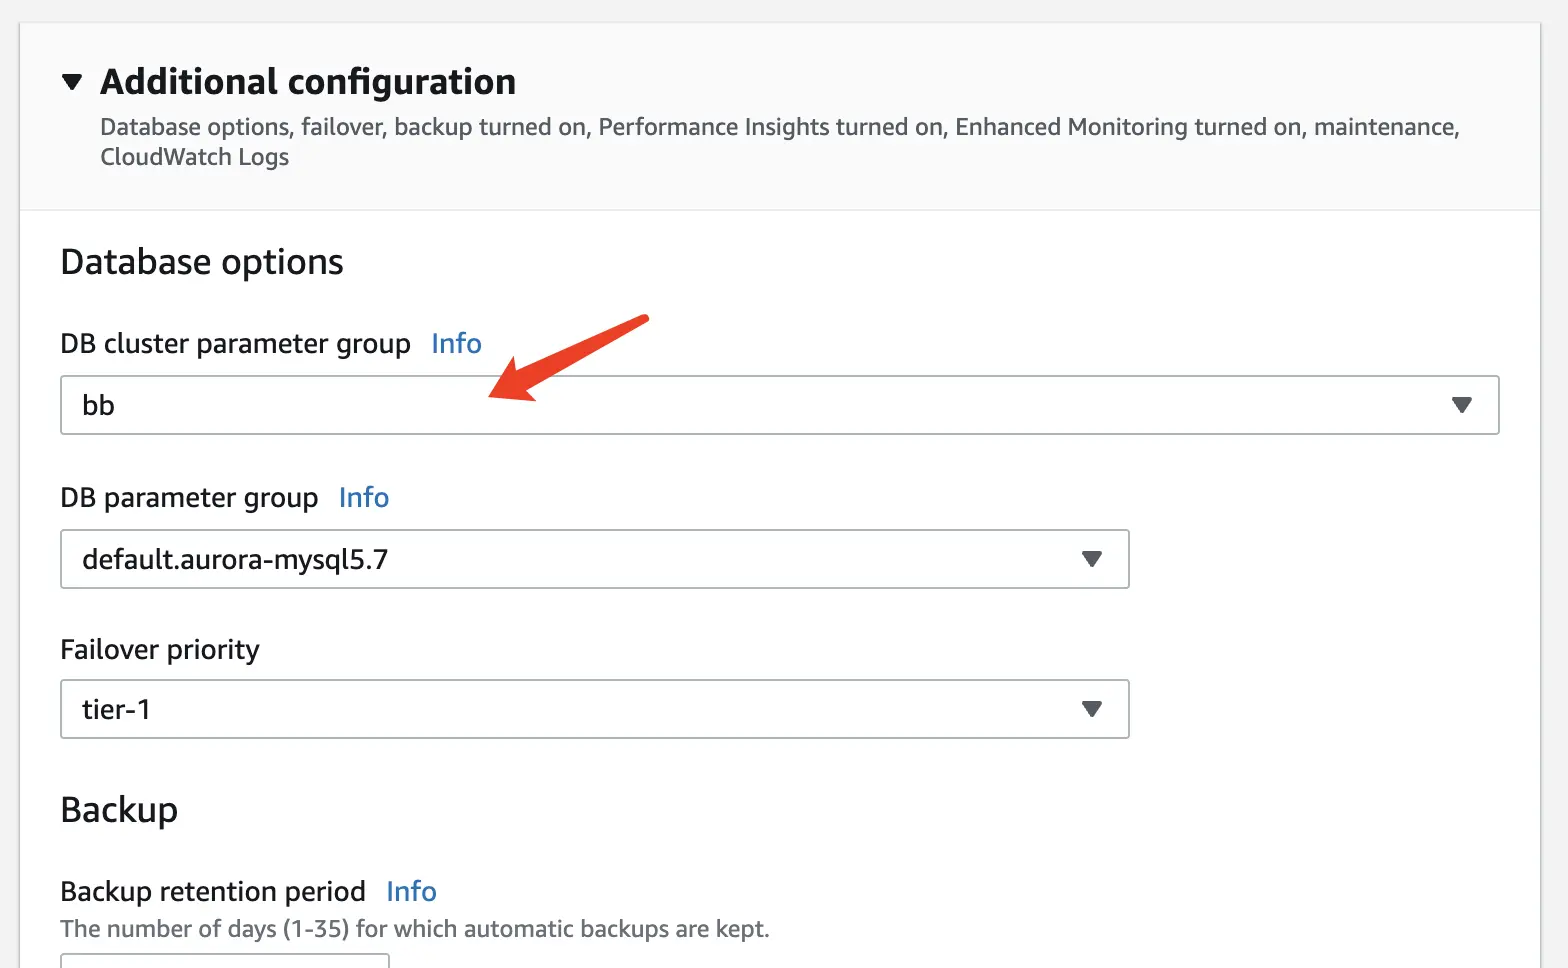Click the Failover priority dropdown arrow icon
1568x968 pixels.
(1091, 709)
